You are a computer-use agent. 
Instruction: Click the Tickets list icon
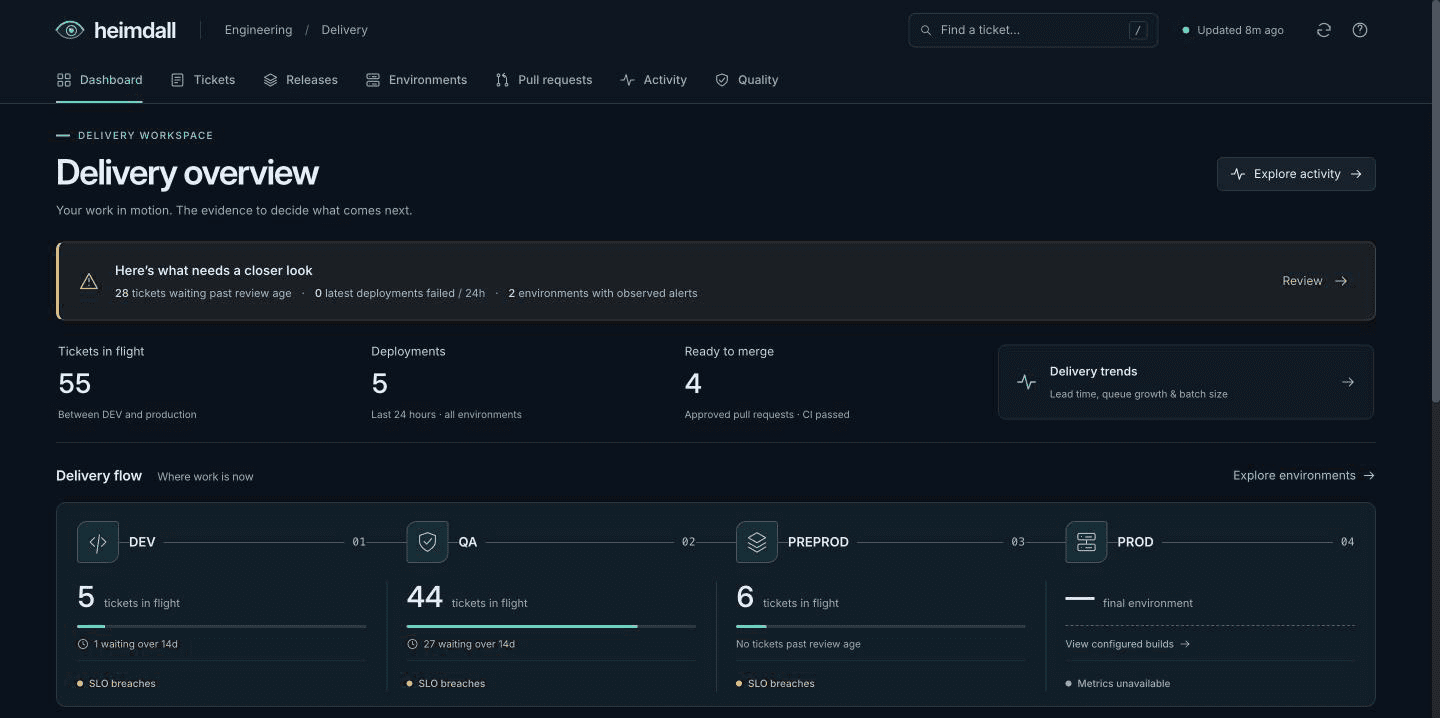coord(177,80)
